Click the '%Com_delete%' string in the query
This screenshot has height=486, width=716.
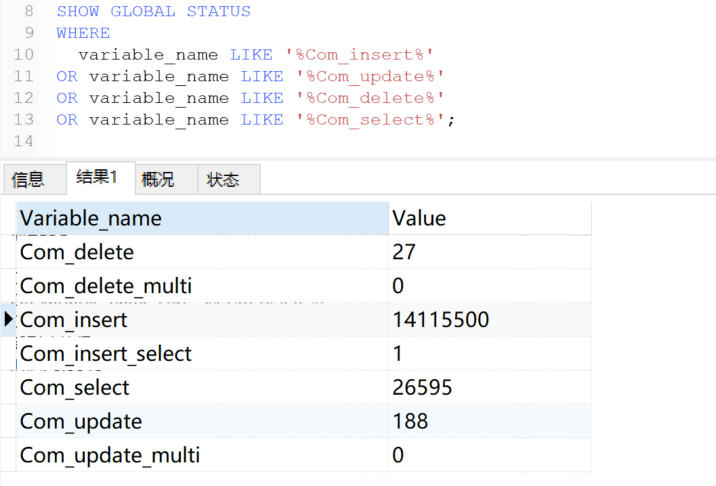[370, 98]
